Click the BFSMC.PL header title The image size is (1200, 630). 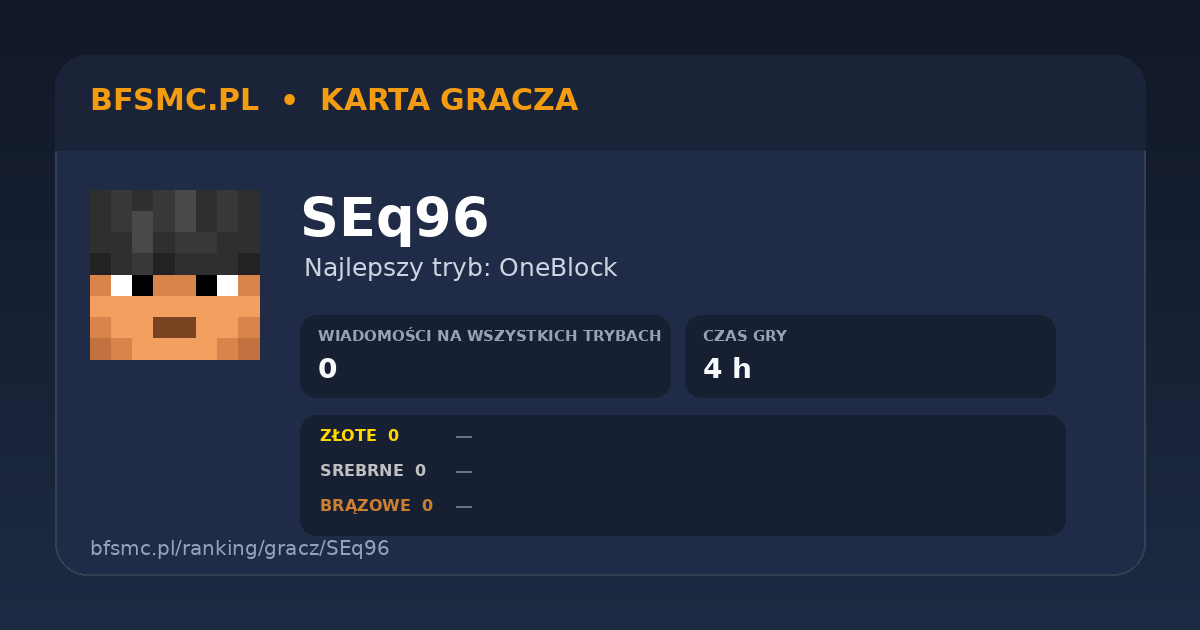[x=174, y=101]
